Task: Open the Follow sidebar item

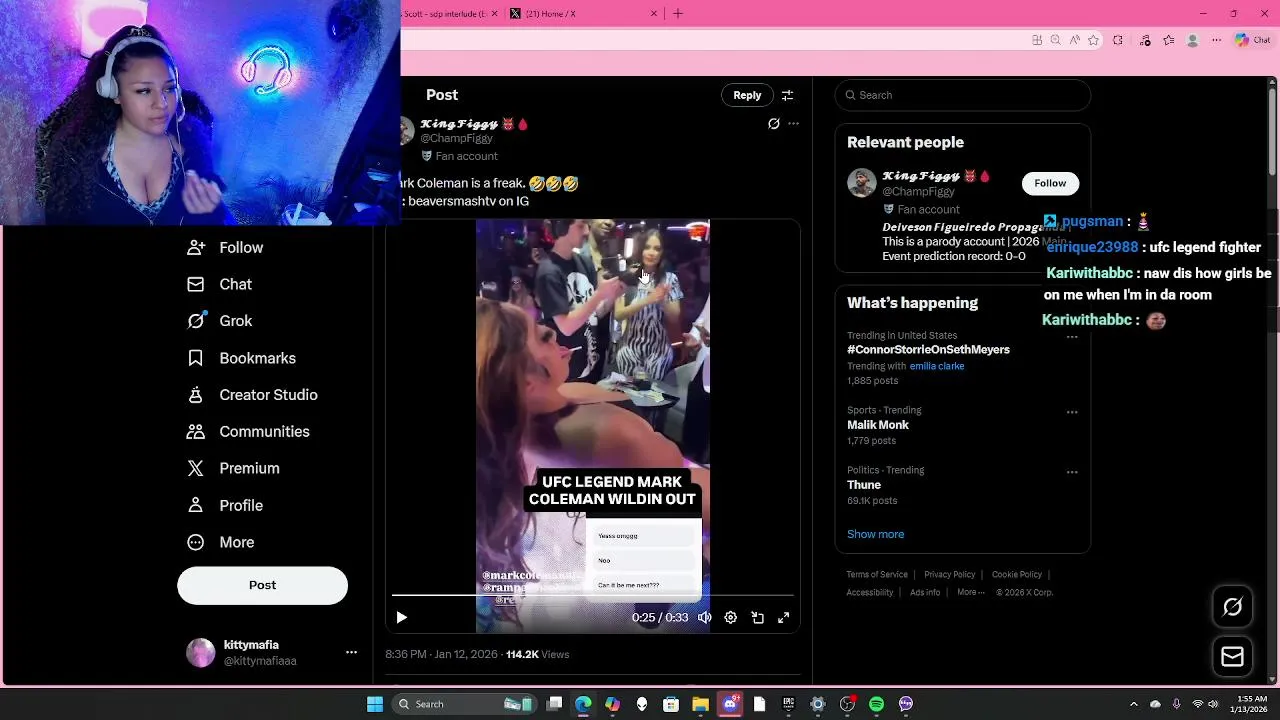Action: [225, 247]
